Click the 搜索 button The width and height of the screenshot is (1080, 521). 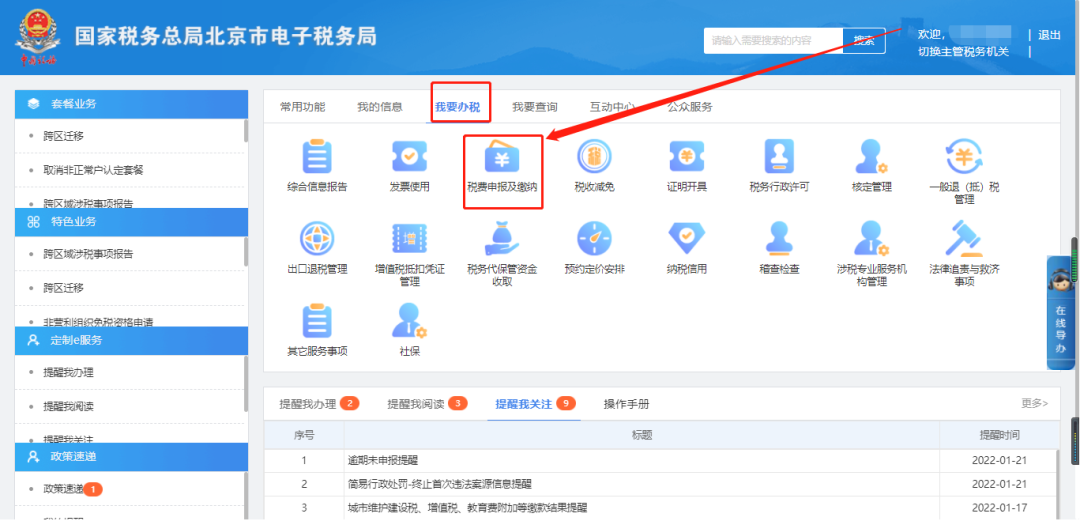click(x=864, y=41)
